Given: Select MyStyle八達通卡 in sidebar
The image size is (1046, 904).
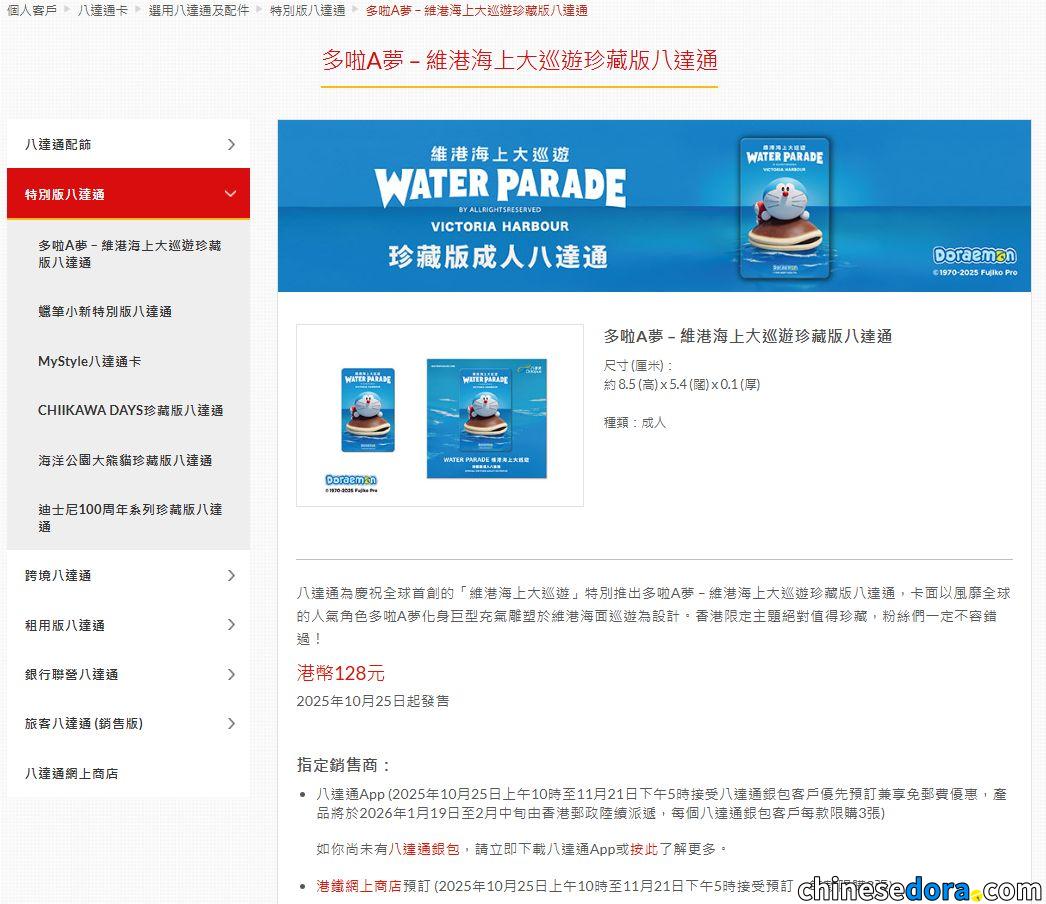Looking at the screenshot, I should 89,361.
